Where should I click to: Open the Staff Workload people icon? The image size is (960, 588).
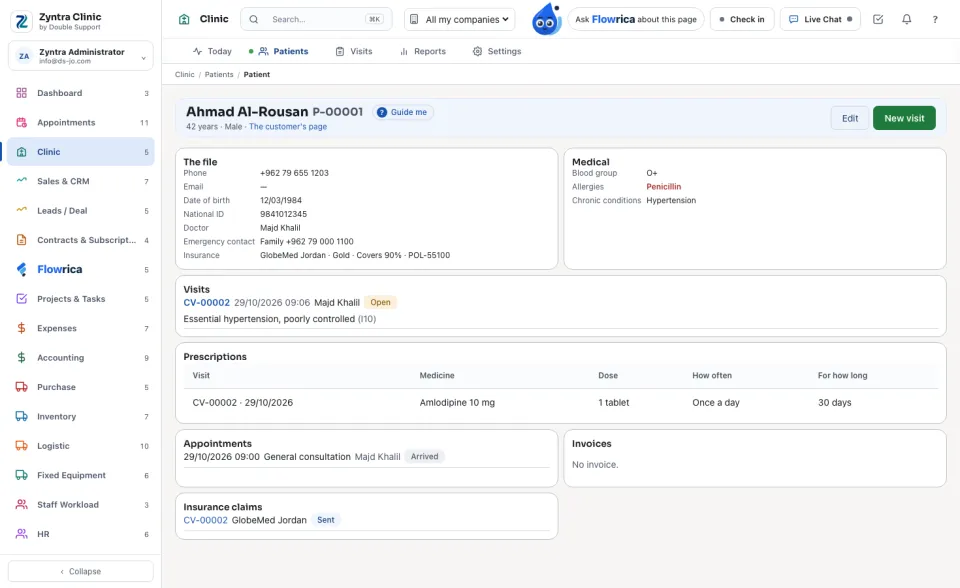21,505
